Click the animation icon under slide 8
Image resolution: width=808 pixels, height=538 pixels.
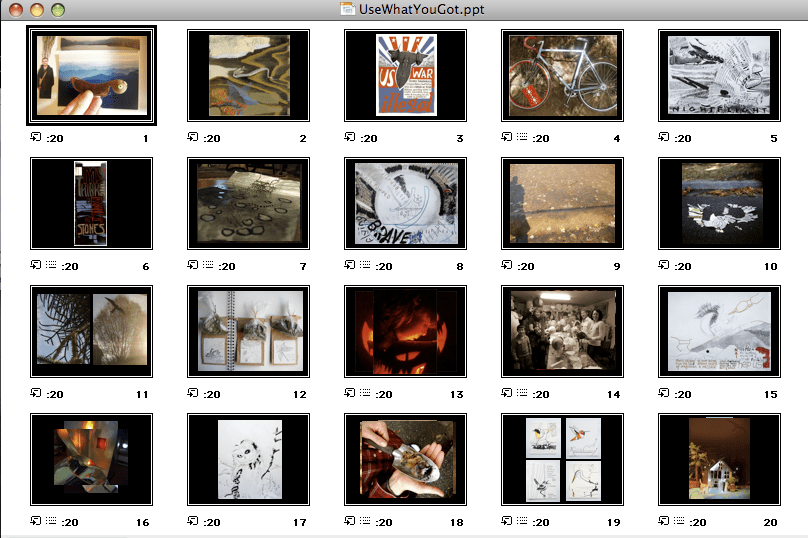pos(365,264)
